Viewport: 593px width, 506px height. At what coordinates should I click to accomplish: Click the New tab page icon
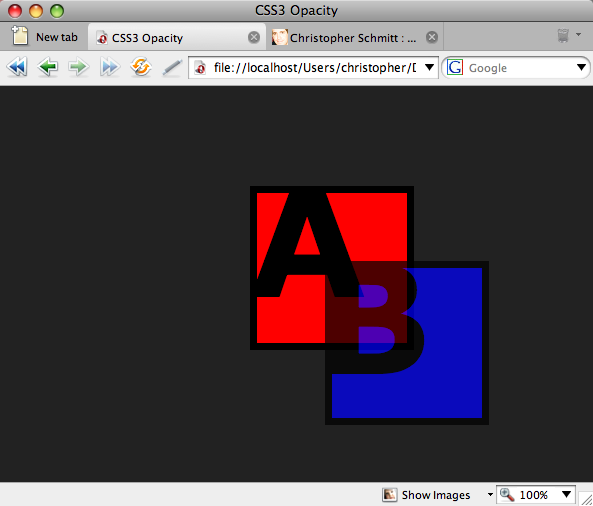coord(20,36)
